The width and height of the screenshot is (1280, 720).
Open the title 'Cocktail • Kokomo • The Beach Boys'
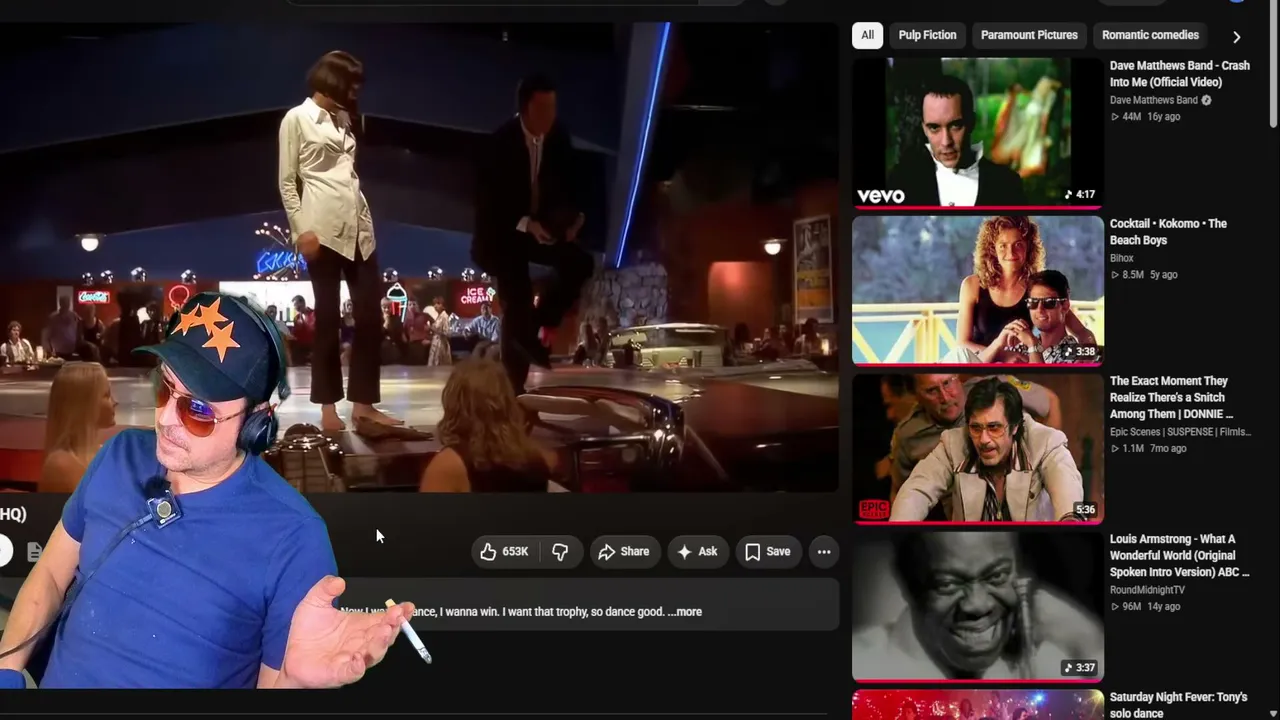pos(1168,232)
